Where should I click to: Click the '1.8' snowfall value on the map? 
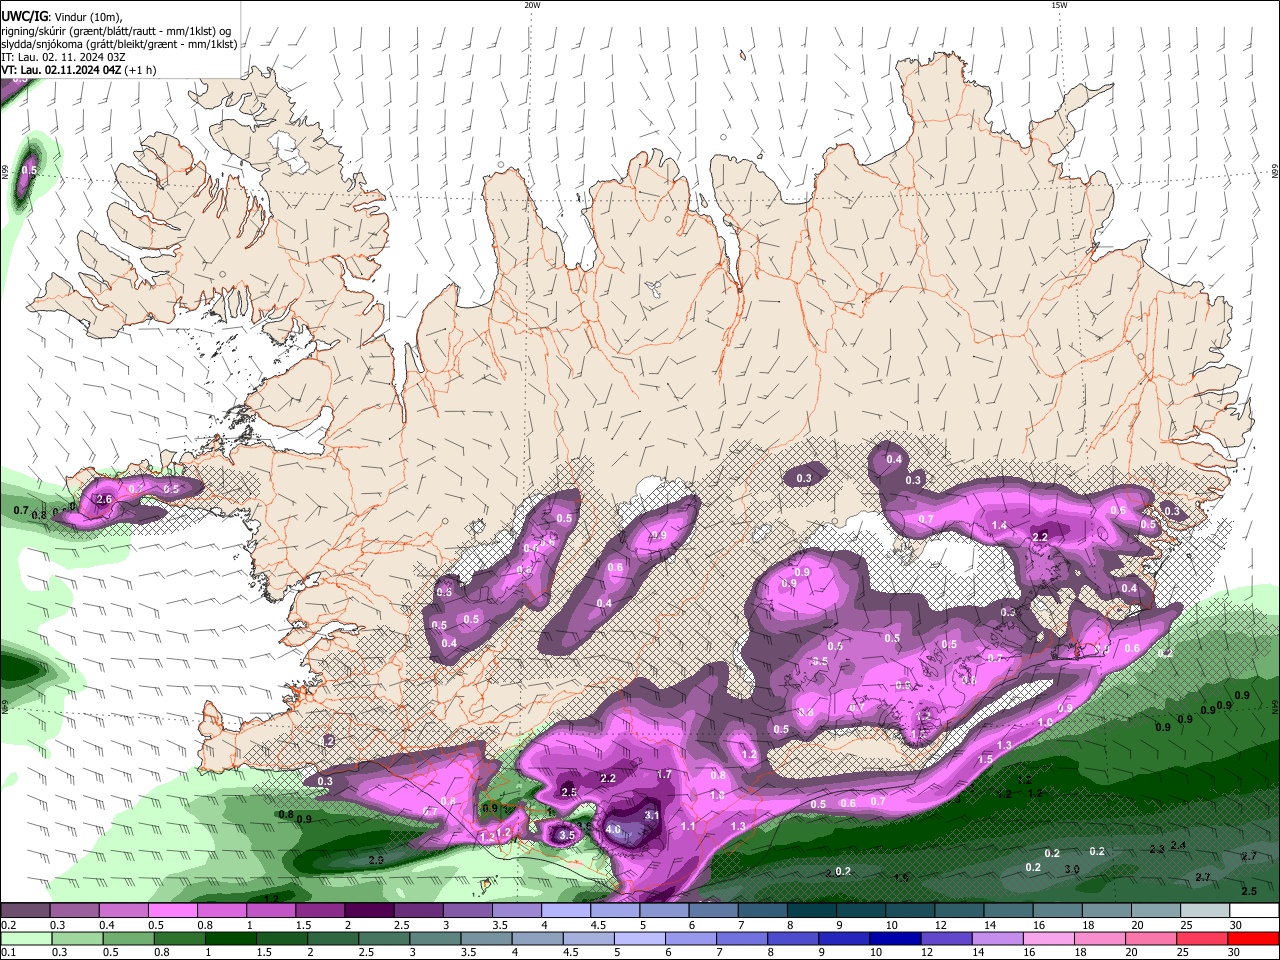(717, 796)
